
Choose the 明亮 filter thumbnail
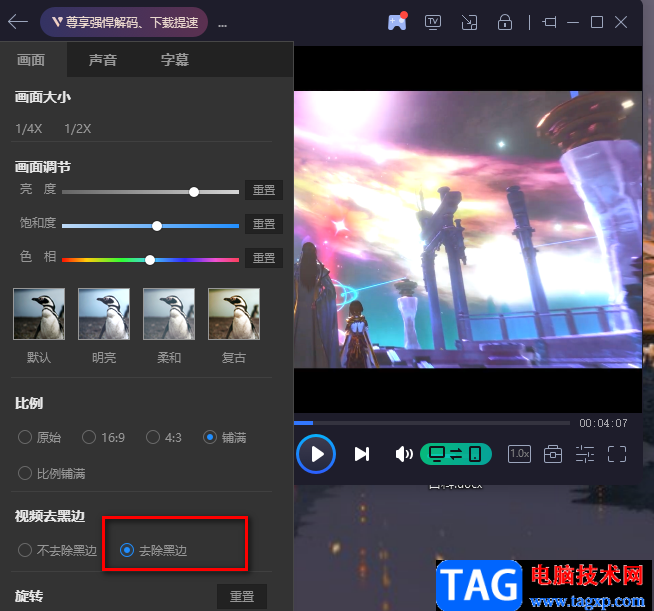coord(104,314)
